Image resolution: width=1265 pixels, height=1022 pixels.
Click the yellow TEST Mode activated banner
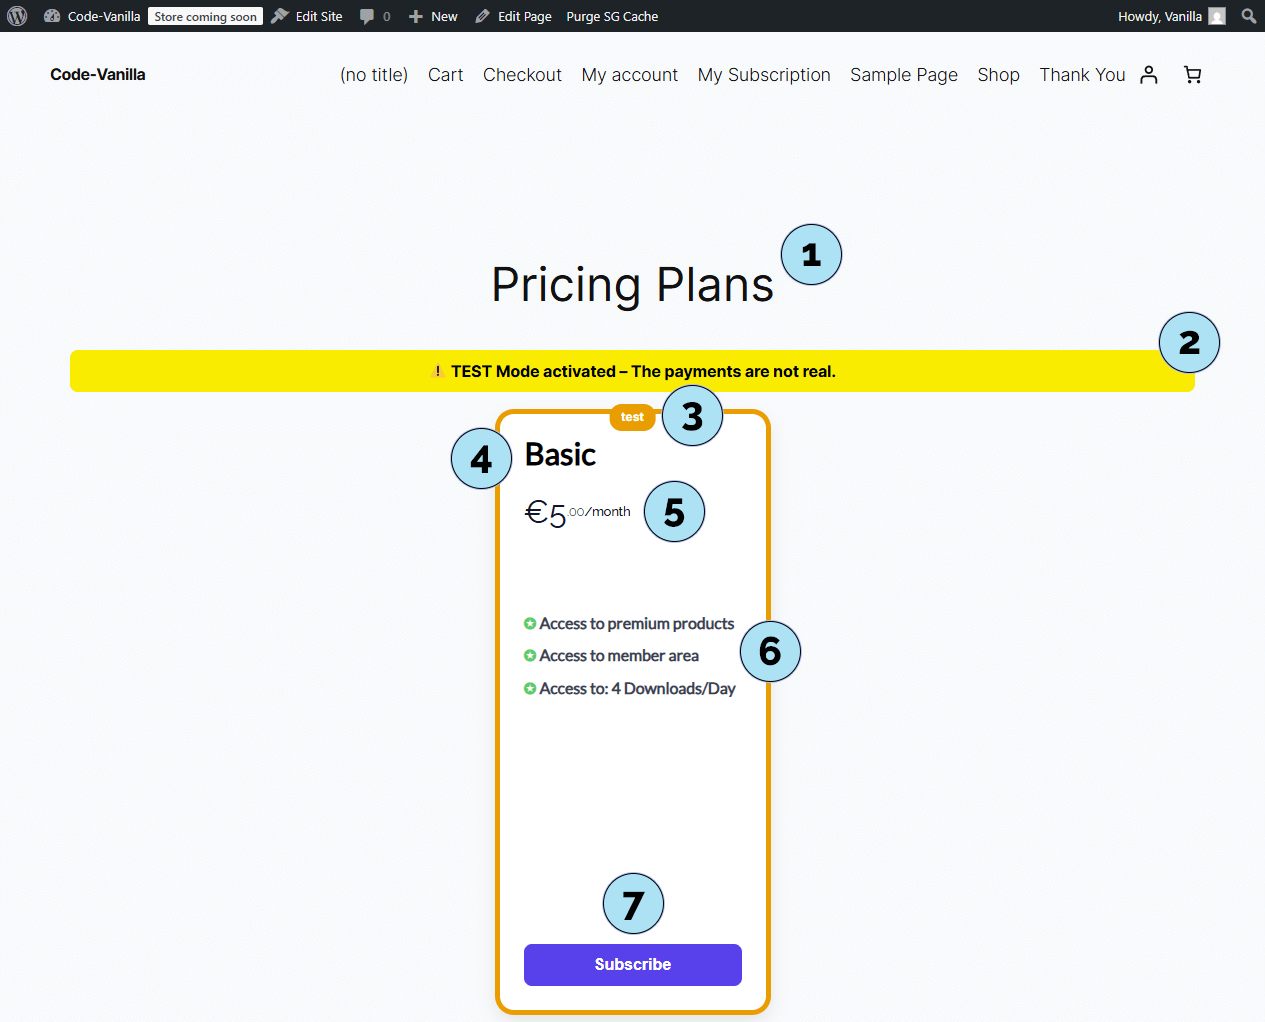(632, 371)
